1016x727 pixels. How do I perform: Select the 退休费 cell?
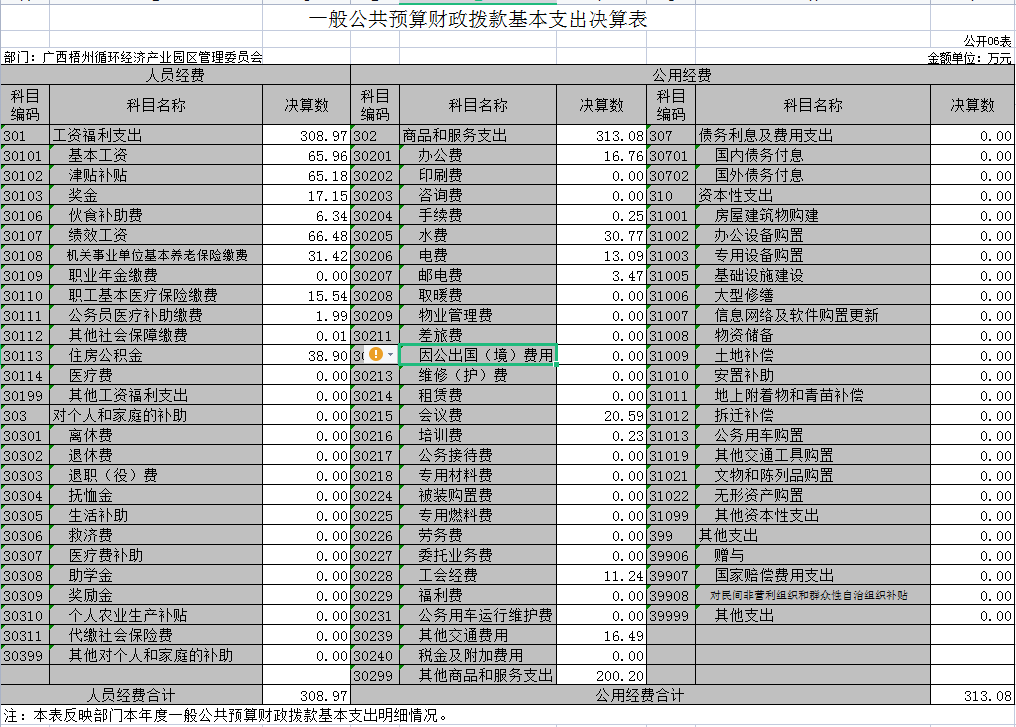click(156, 456)
